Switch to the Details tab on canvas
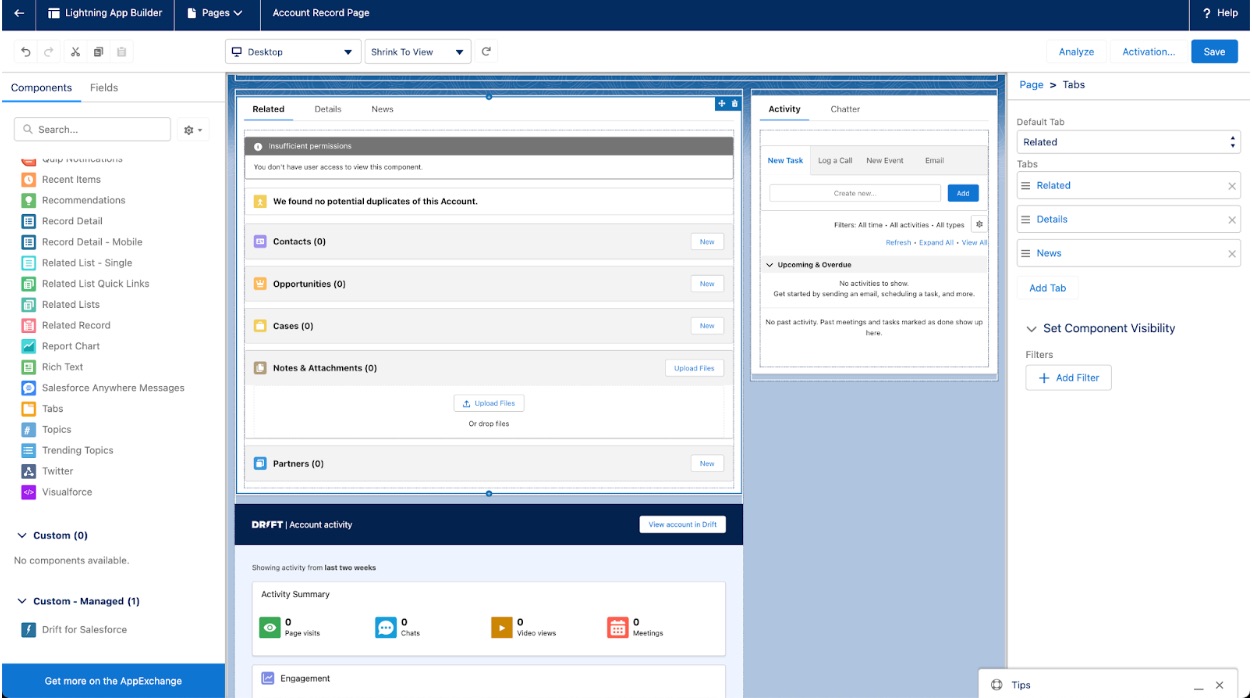Screen dimensions: 1252x698 pos(328,109)
